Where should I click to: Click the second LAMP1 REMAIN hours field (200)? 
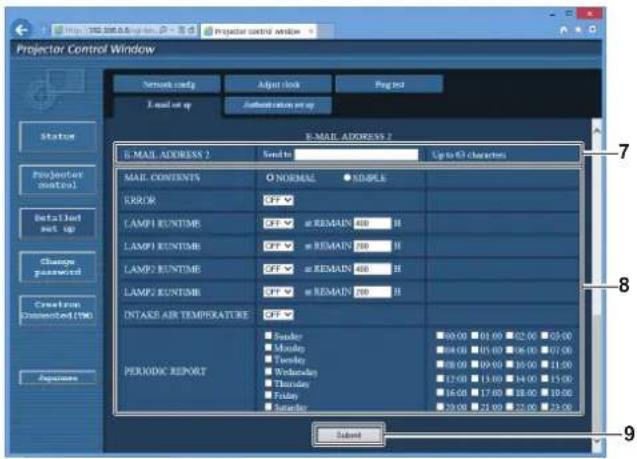(x=372, y=246)
